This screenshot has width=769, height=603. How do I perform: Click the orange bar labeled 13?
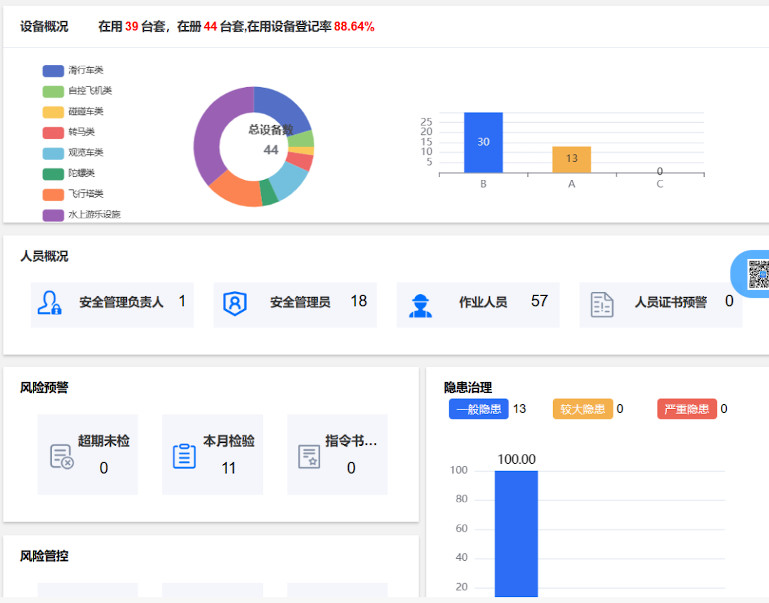[572, 159]
